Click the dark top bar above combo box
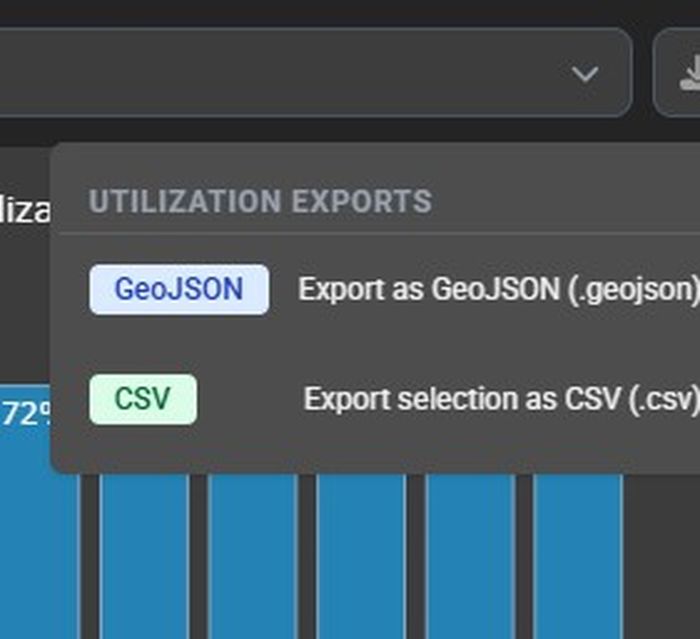Image resolution: width=700 pixels, height=639 pixels. pos(300,12)
